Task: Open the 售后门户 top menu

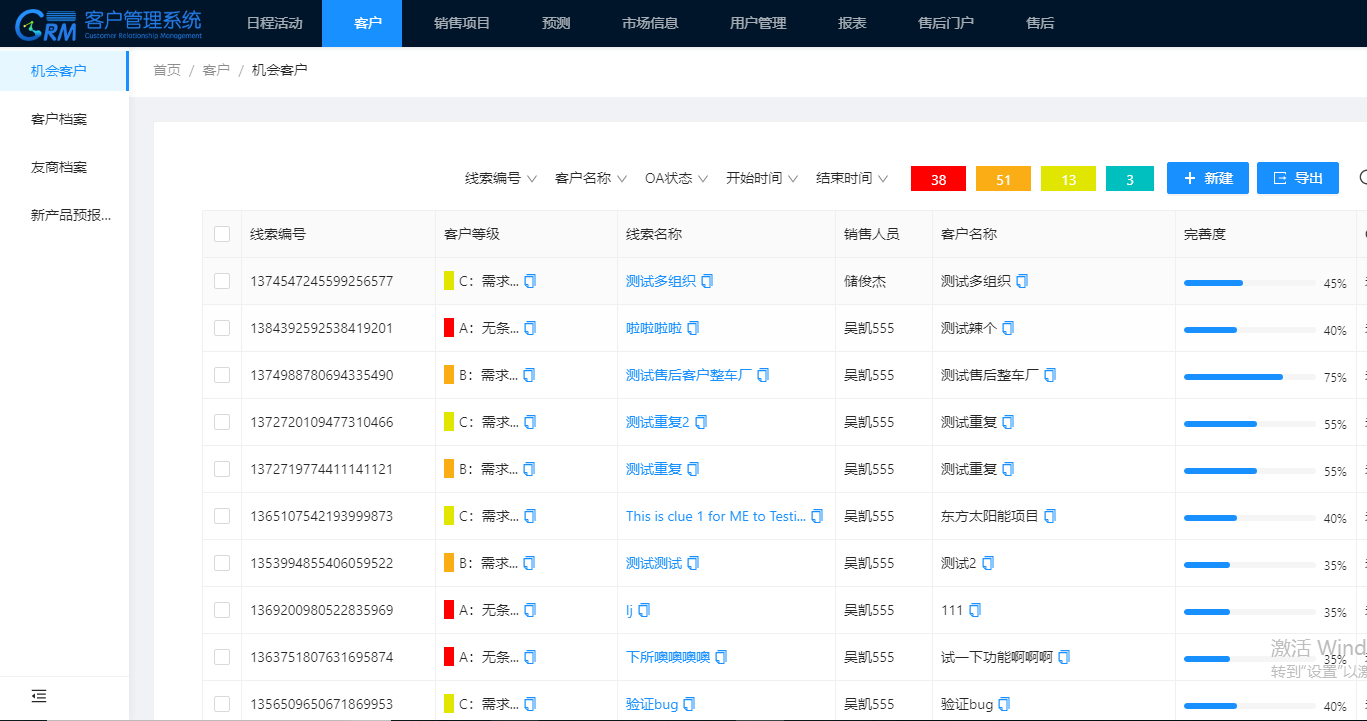Action: click(x=946, y=23)
